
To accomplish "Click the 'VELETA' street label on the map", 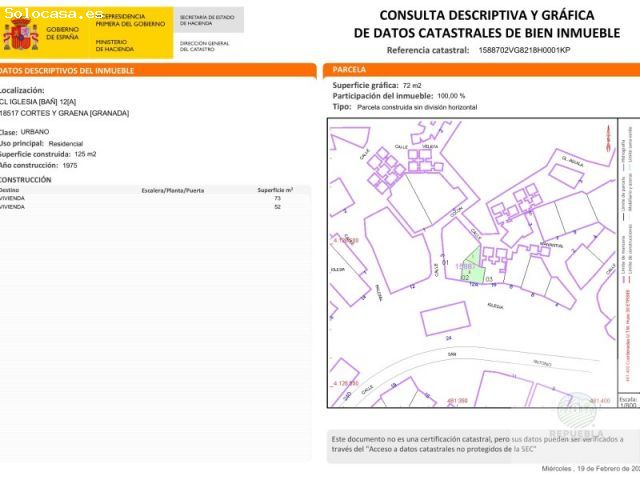I will (430, 147).
